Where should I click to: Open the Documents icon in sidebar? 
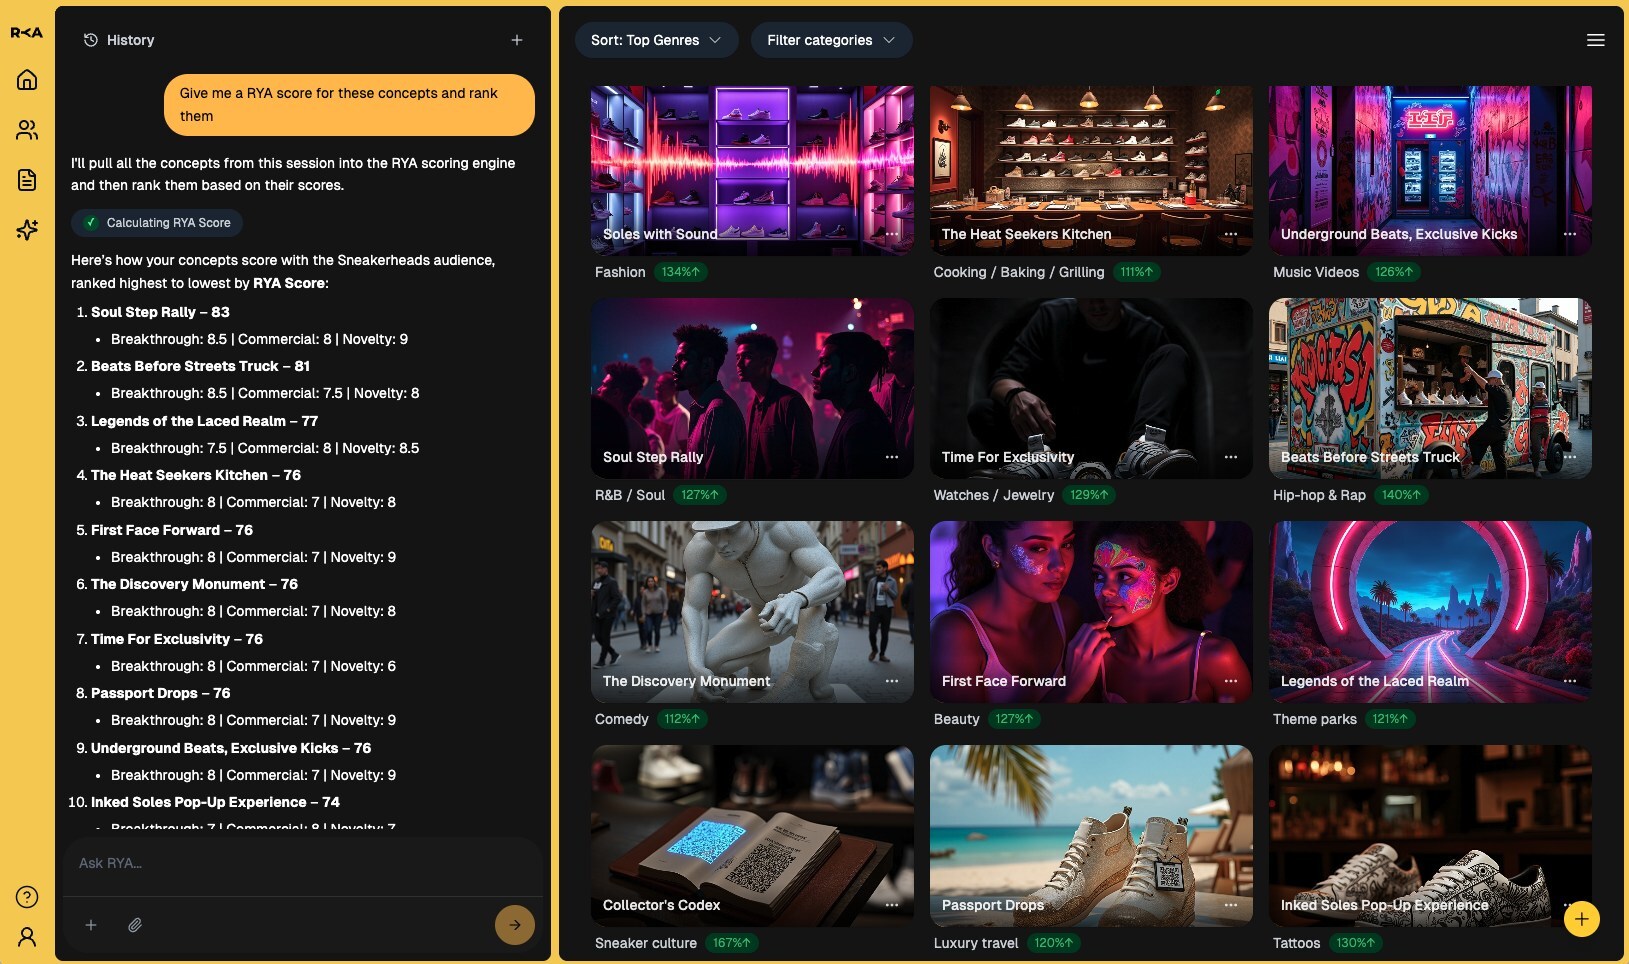[x=27, y=180]
